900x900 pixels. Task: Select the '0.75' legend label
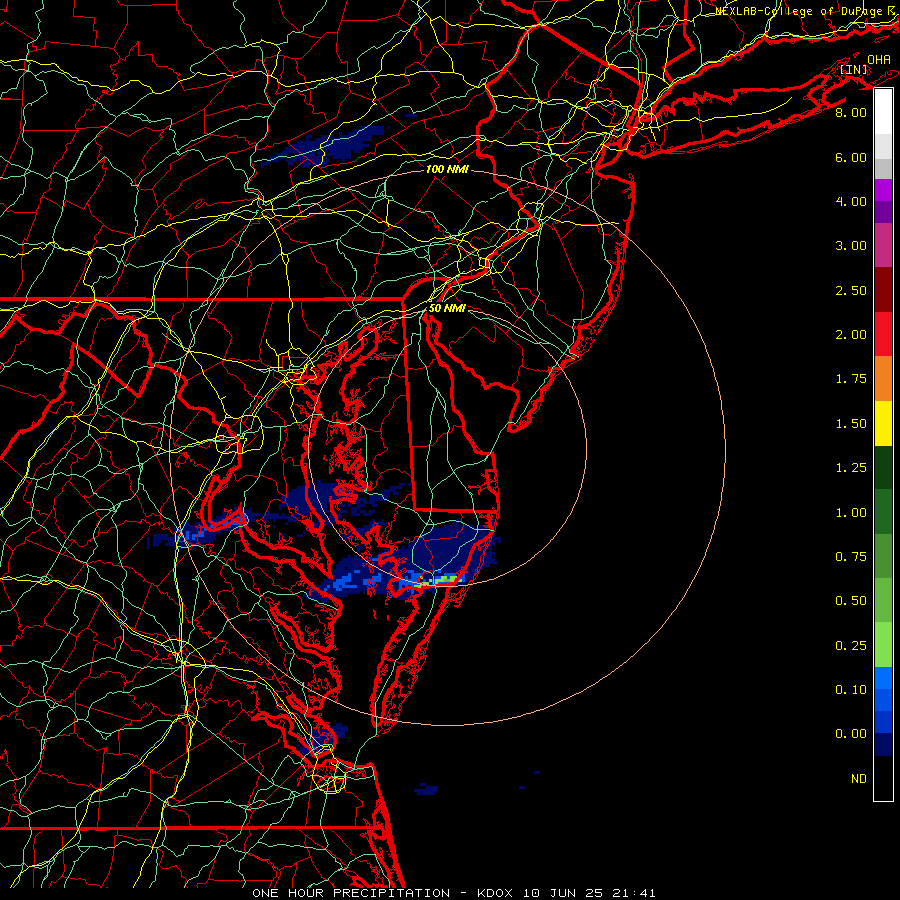[851, 557]
